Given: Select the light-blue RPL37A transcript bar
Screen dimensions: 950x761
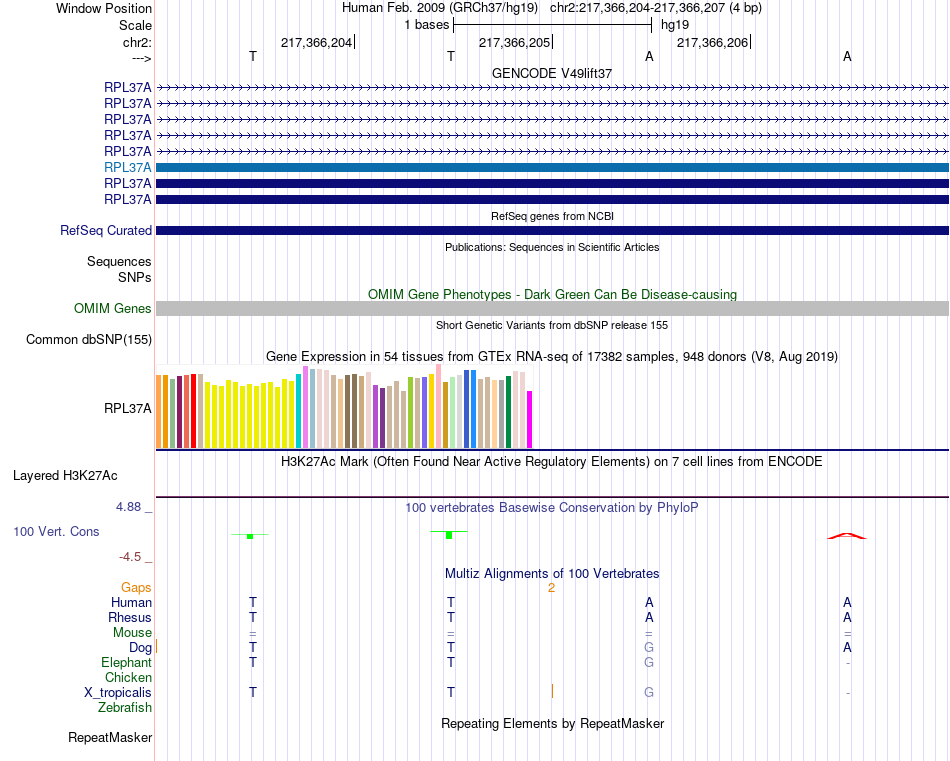Looking at the screenshot, I should pyautogui.click(x=553, y=167).
